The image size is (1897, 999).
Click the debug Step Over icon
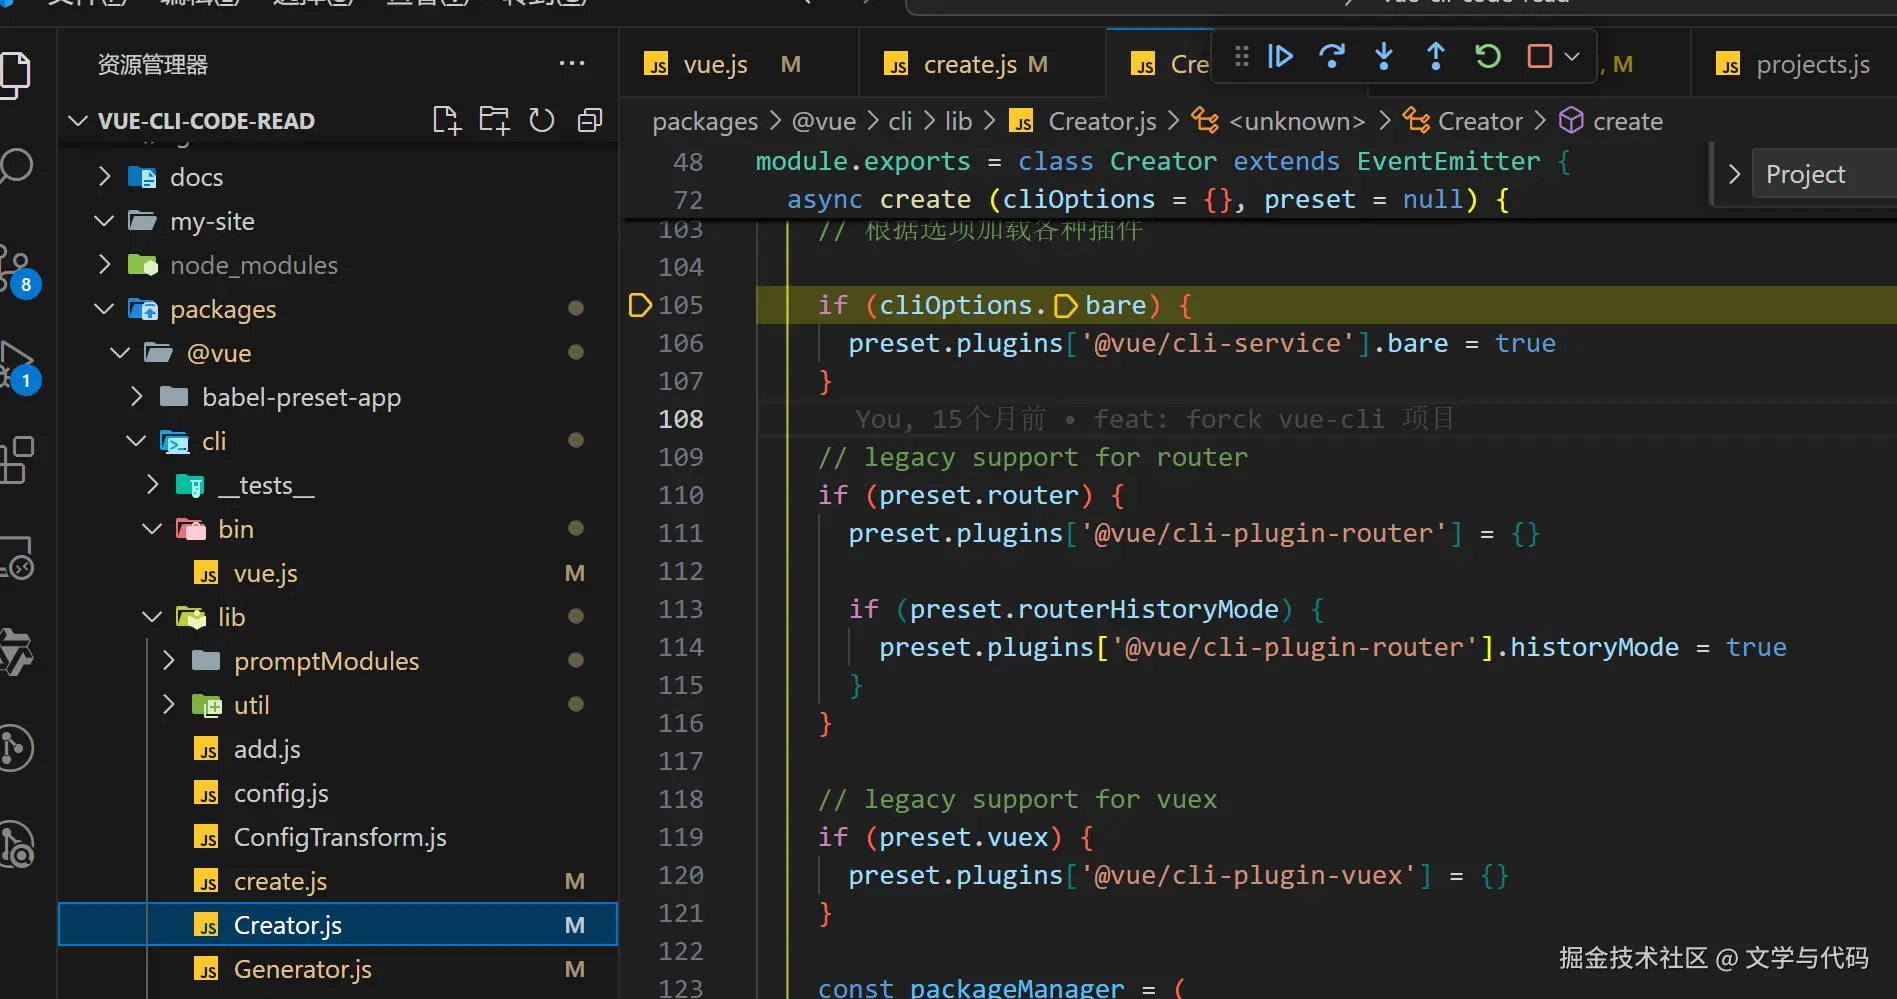1332,57
